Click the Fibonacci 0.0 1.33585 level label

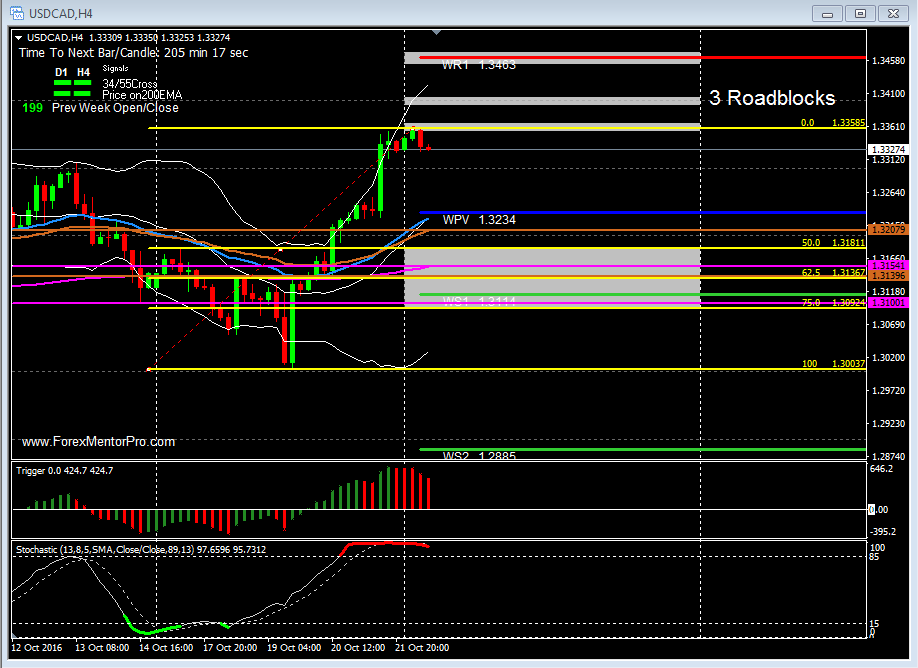[833, 123]
